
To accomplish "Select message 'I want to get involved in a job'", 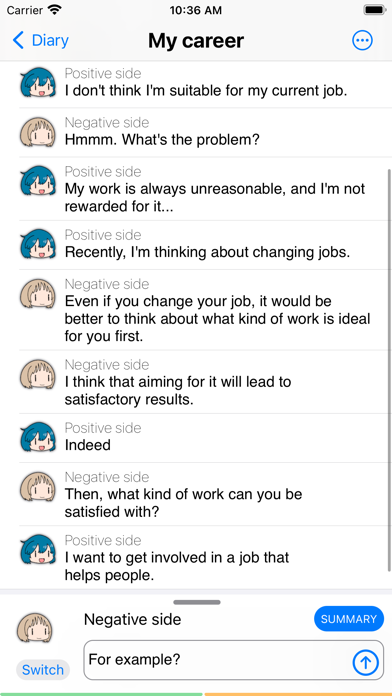I will coord(205,558).
